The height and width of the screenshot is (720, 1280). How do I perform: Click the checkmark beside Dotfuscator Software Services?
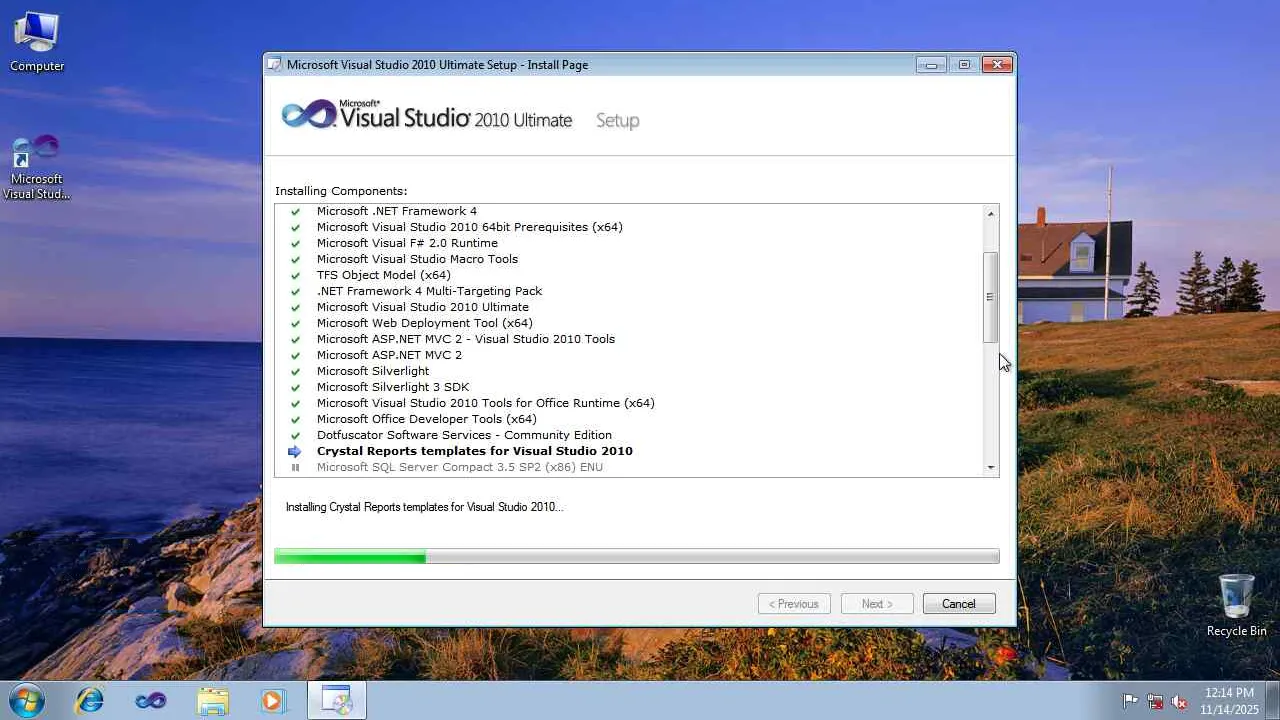point(295,436)
